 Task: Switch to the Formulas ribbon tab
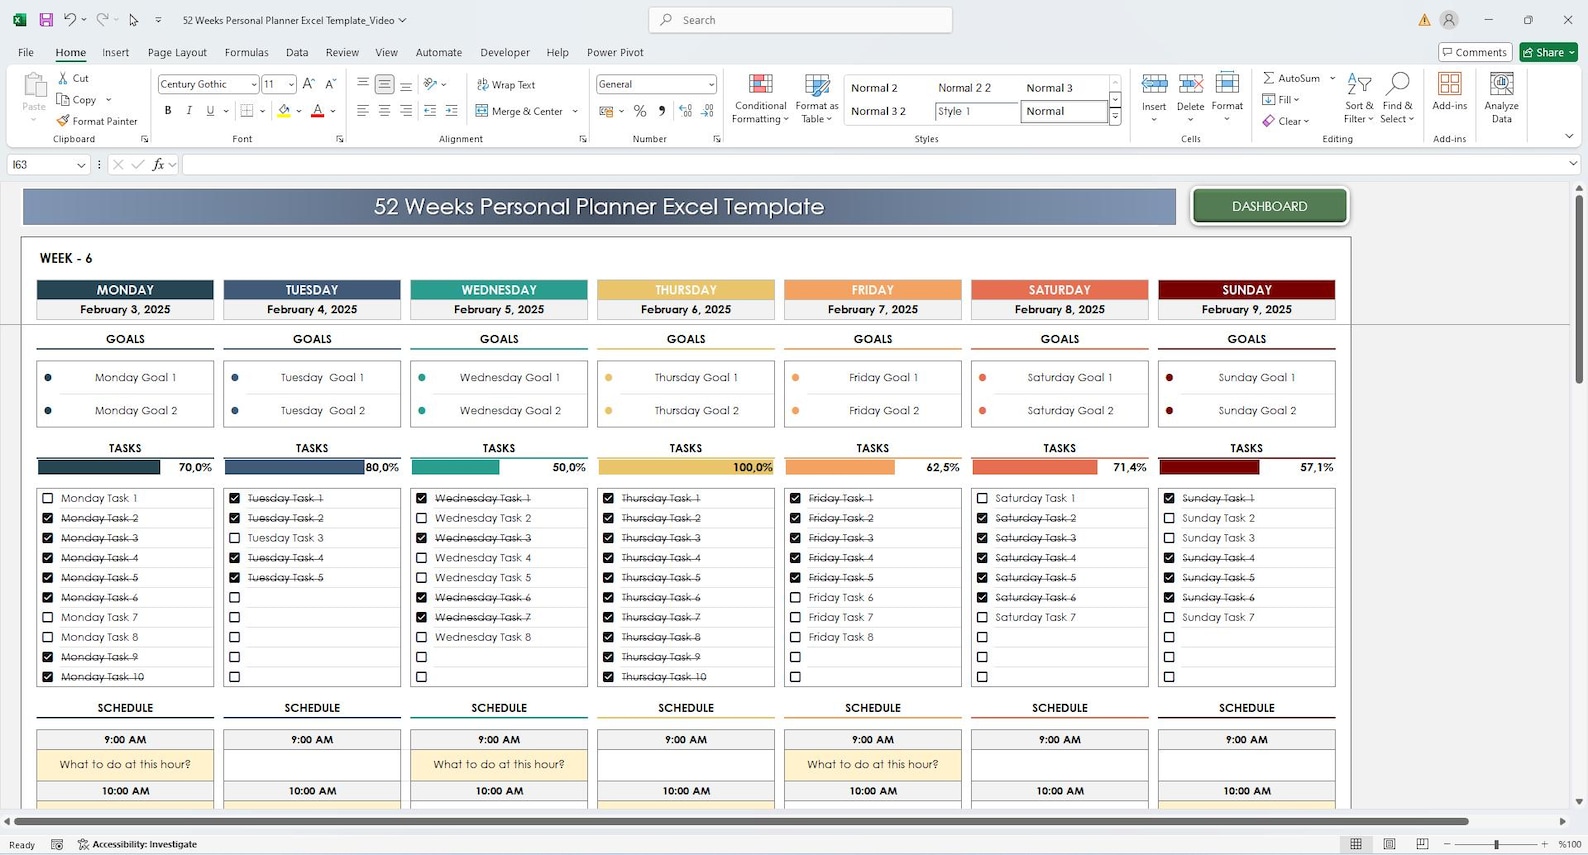pyautogui.click(x=246, y=53)
